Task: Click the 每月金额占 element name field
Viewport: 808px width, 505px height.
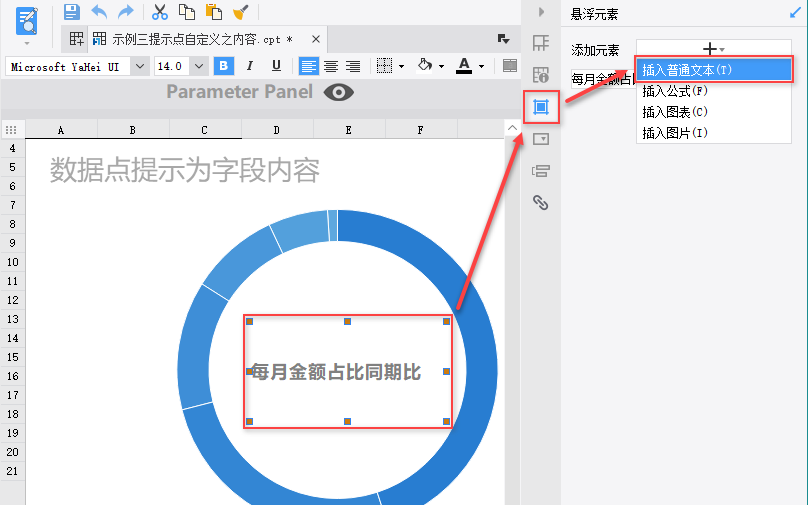Action: (x=603, y=79)
